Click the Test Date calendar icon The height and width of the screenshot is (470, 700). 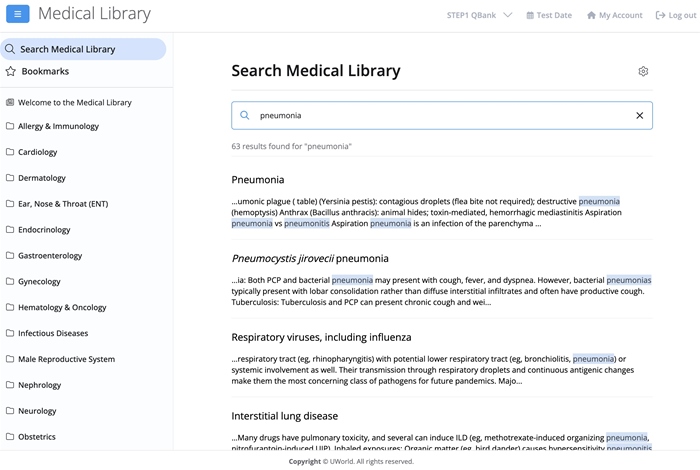[x=529, y=16]
